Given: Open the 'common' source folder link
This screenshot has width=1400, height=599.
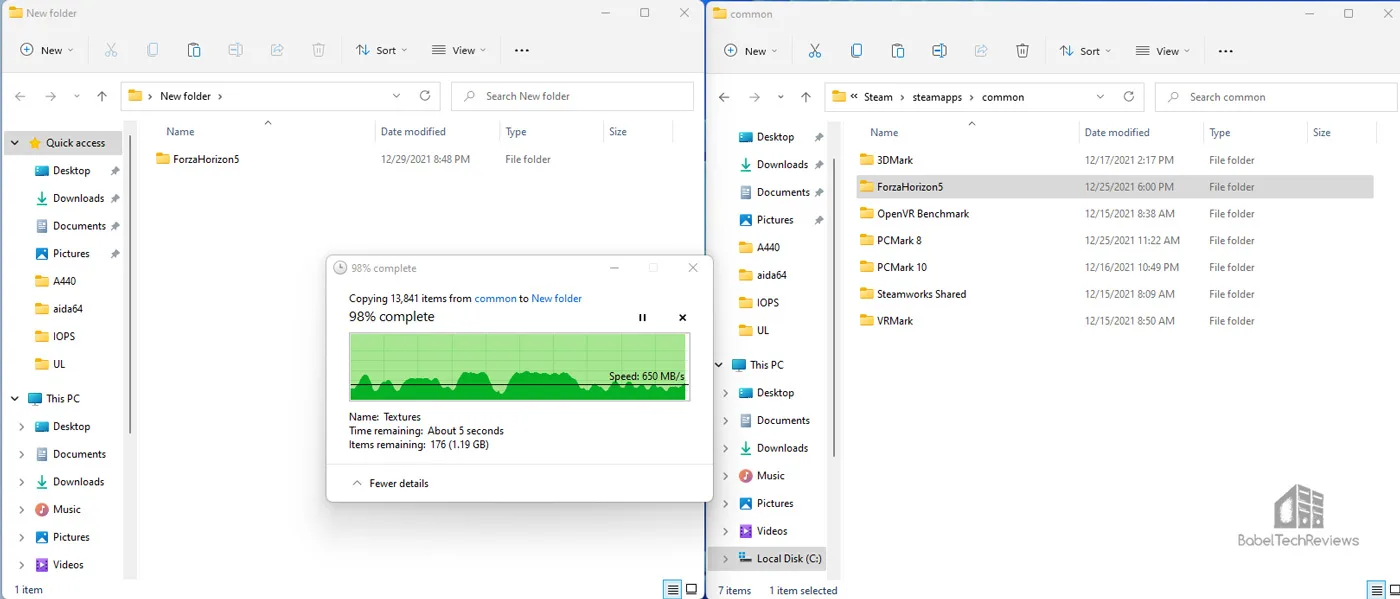Looking at the screenshot, I should coord(495,298).
